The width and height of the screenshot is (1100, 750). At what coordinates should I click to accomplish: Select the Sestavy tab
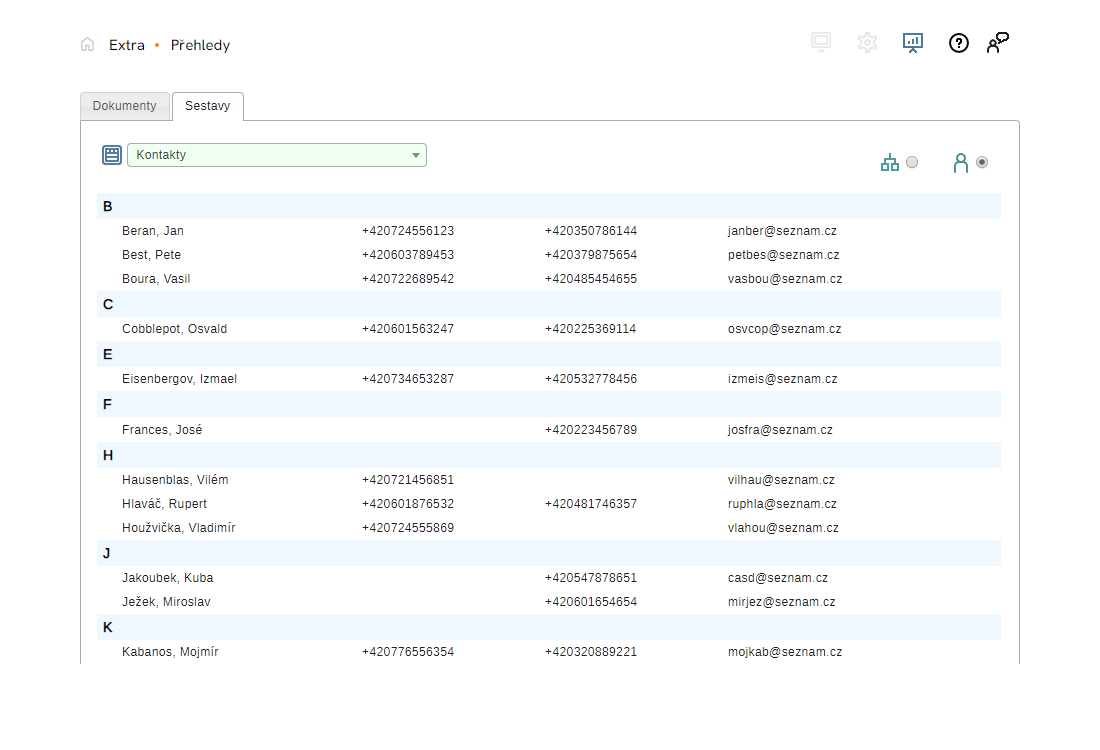(x=208, y=106)
